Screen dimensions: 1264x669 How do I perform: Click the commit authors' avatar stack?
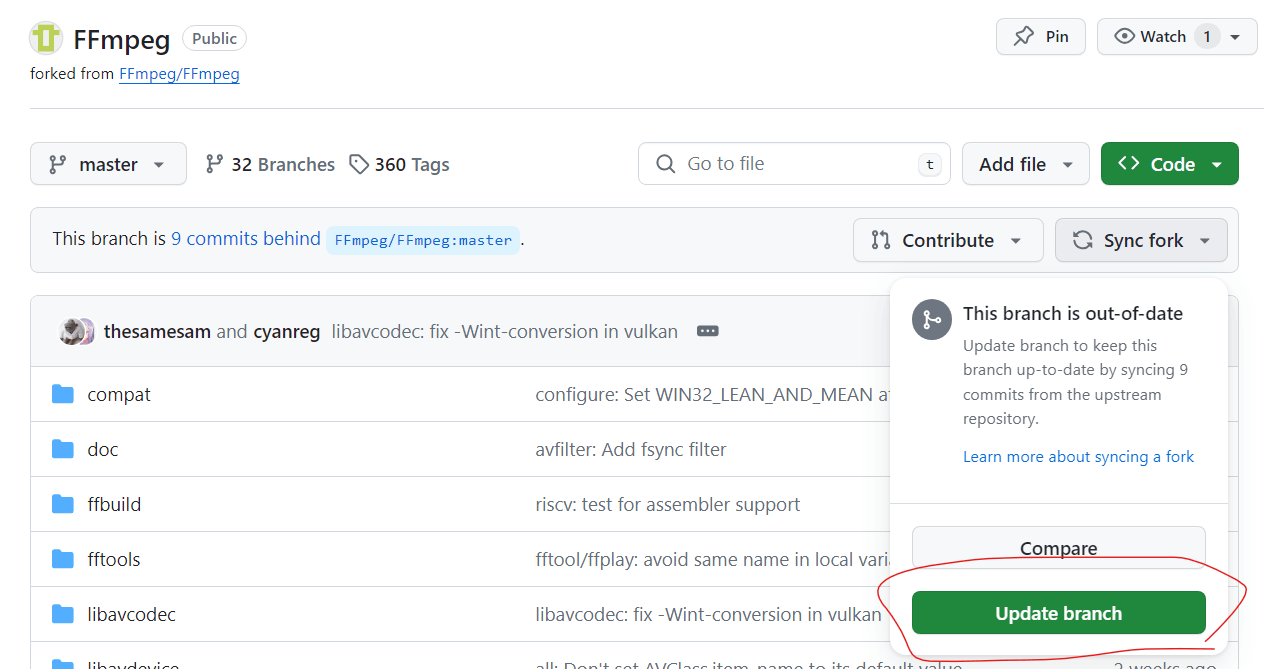point(77,331)
